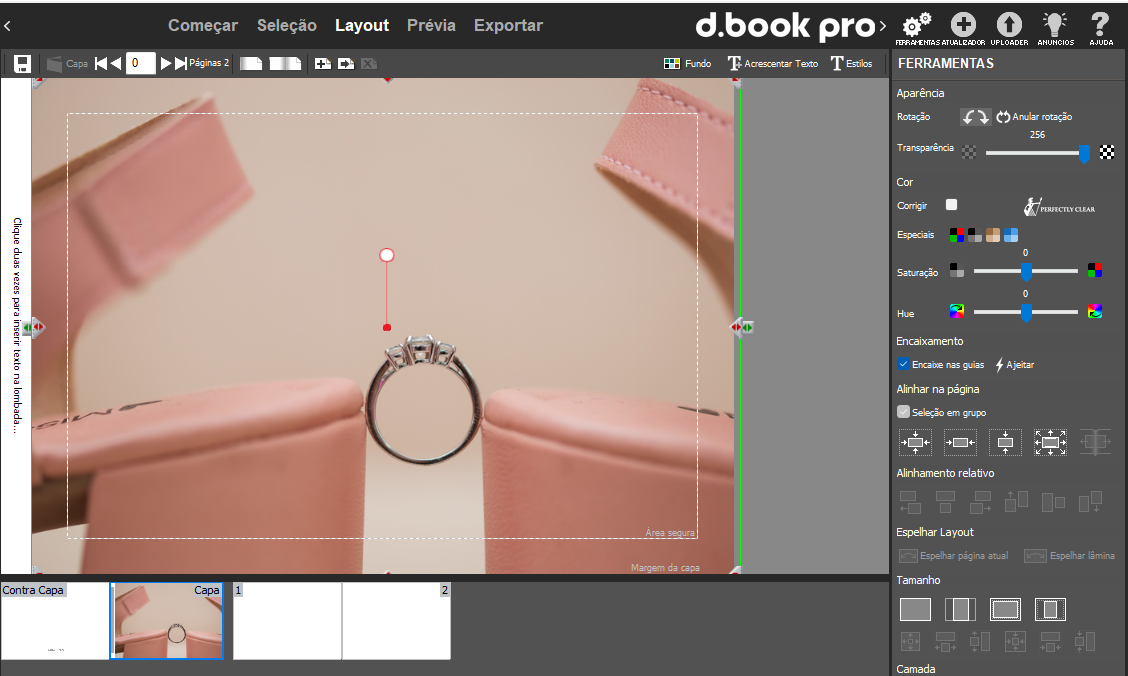Go to previous page arrow

[x=116, y=63]
